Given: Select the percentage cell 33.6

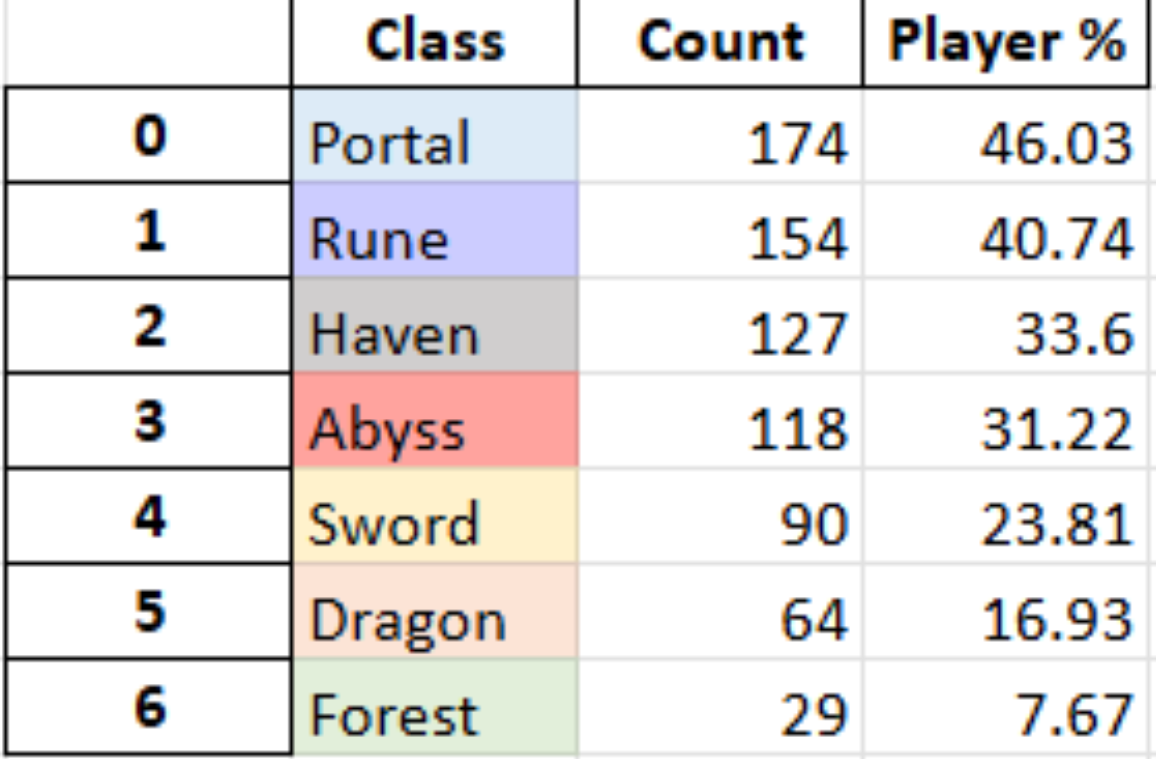Looking at the screenshot, I should 1006,325.
